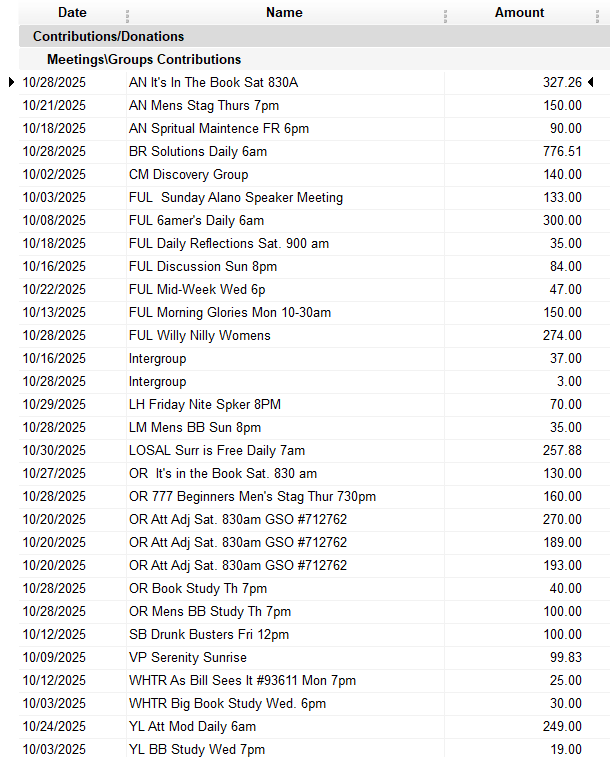Click the Amount column header
610x757 pixels.
519,13
